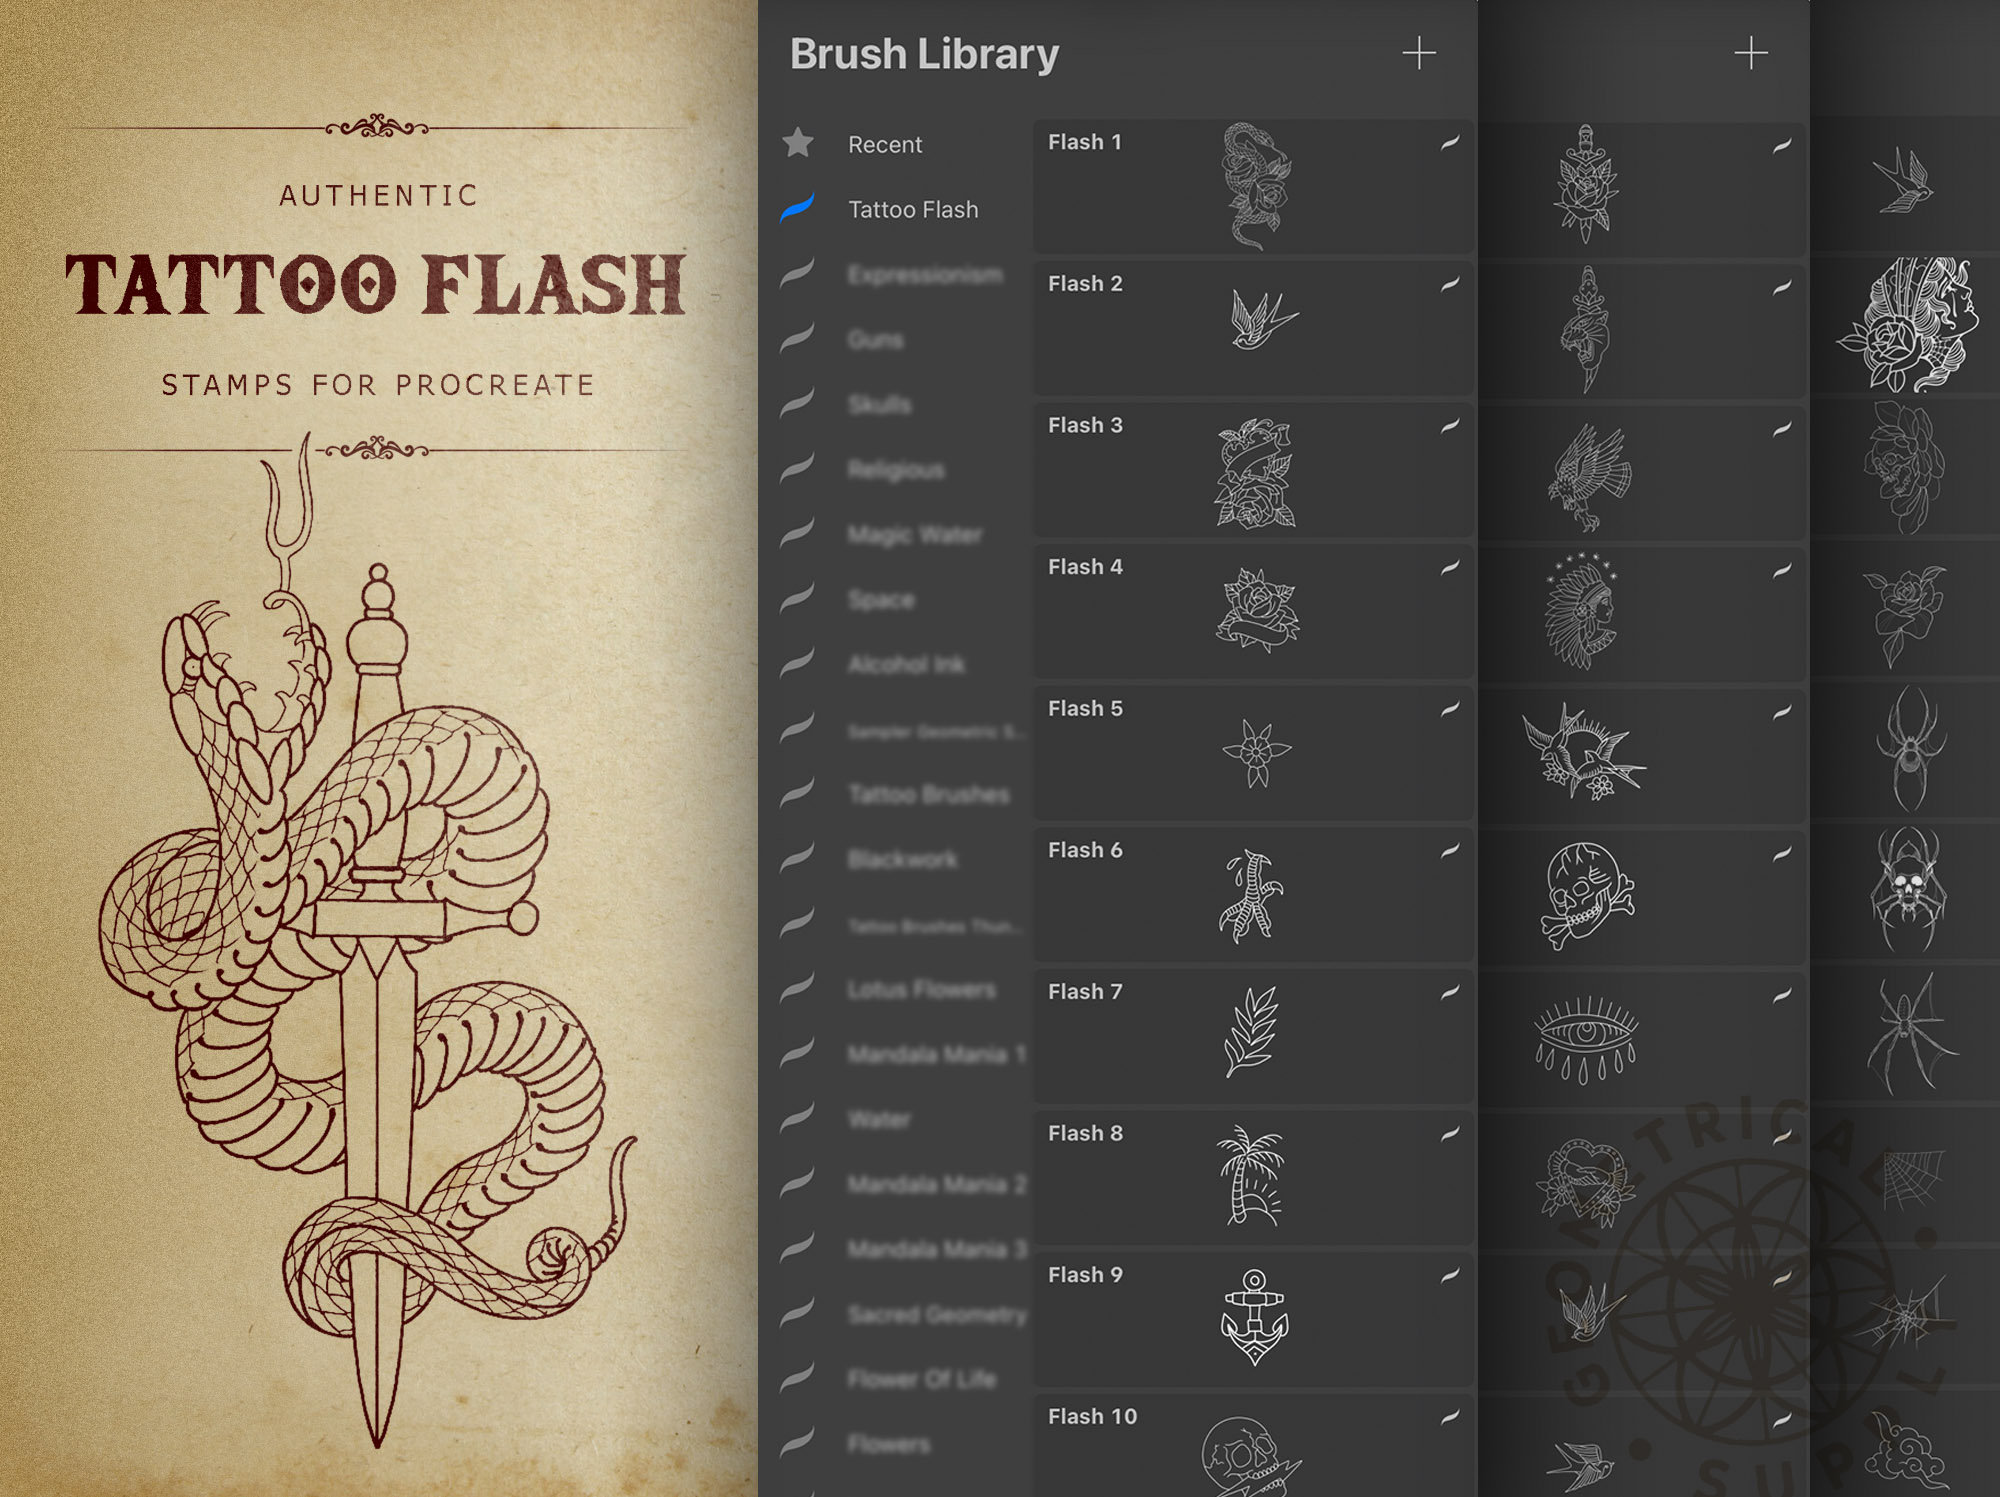Open the Tattoo Brushes set
The height and width of the screenshot is (1497, 2000).
tap(929, 795)
